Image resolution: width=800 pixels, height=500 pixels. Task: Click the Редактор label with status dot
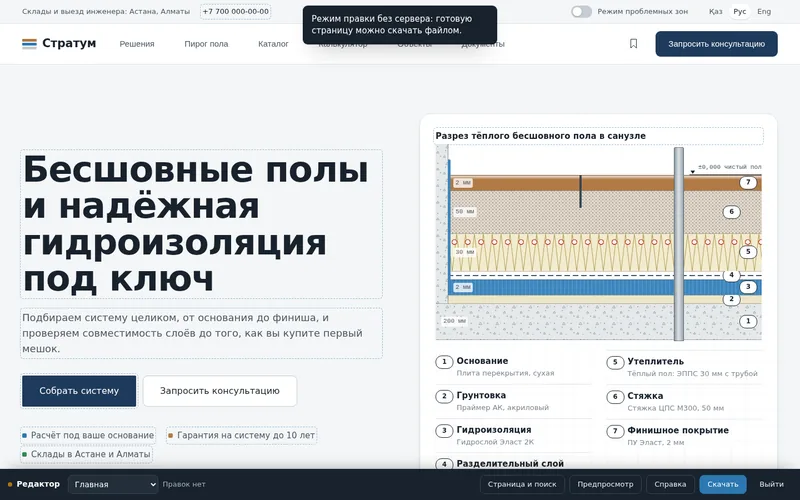(34, 484)
